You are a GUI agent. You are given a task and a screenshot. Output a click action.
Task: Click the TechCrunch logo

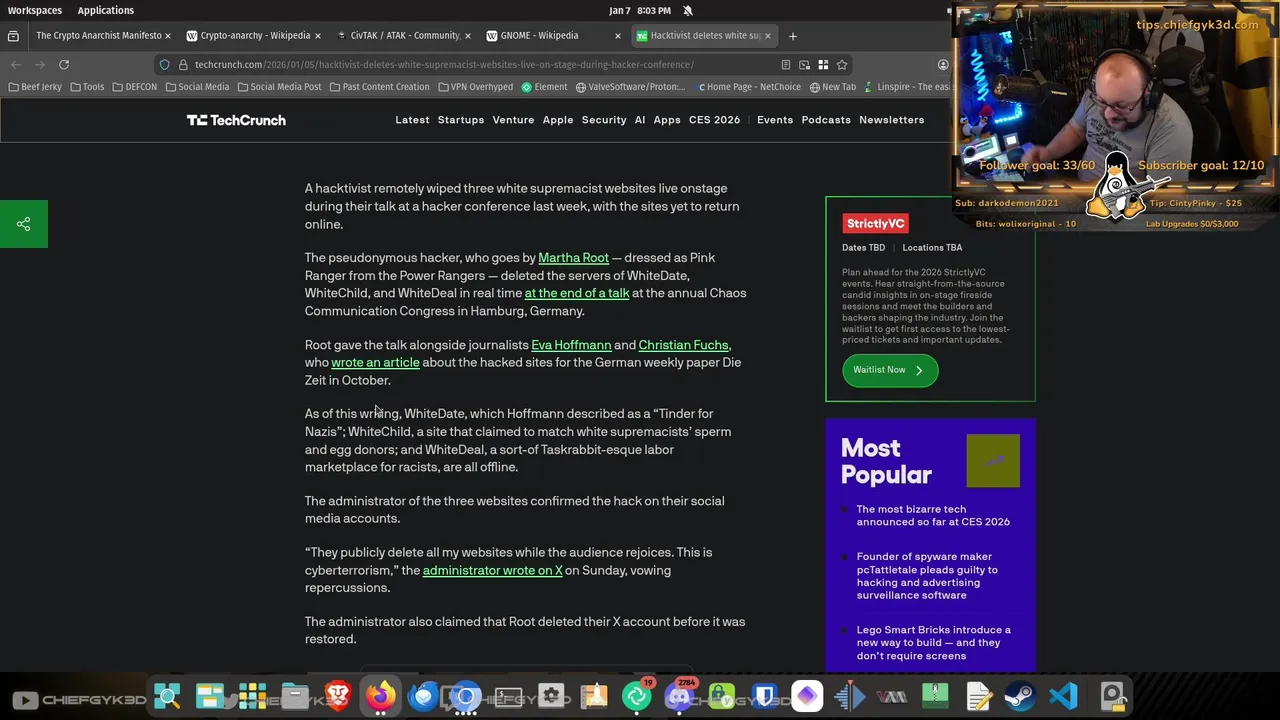coord(236,120)
